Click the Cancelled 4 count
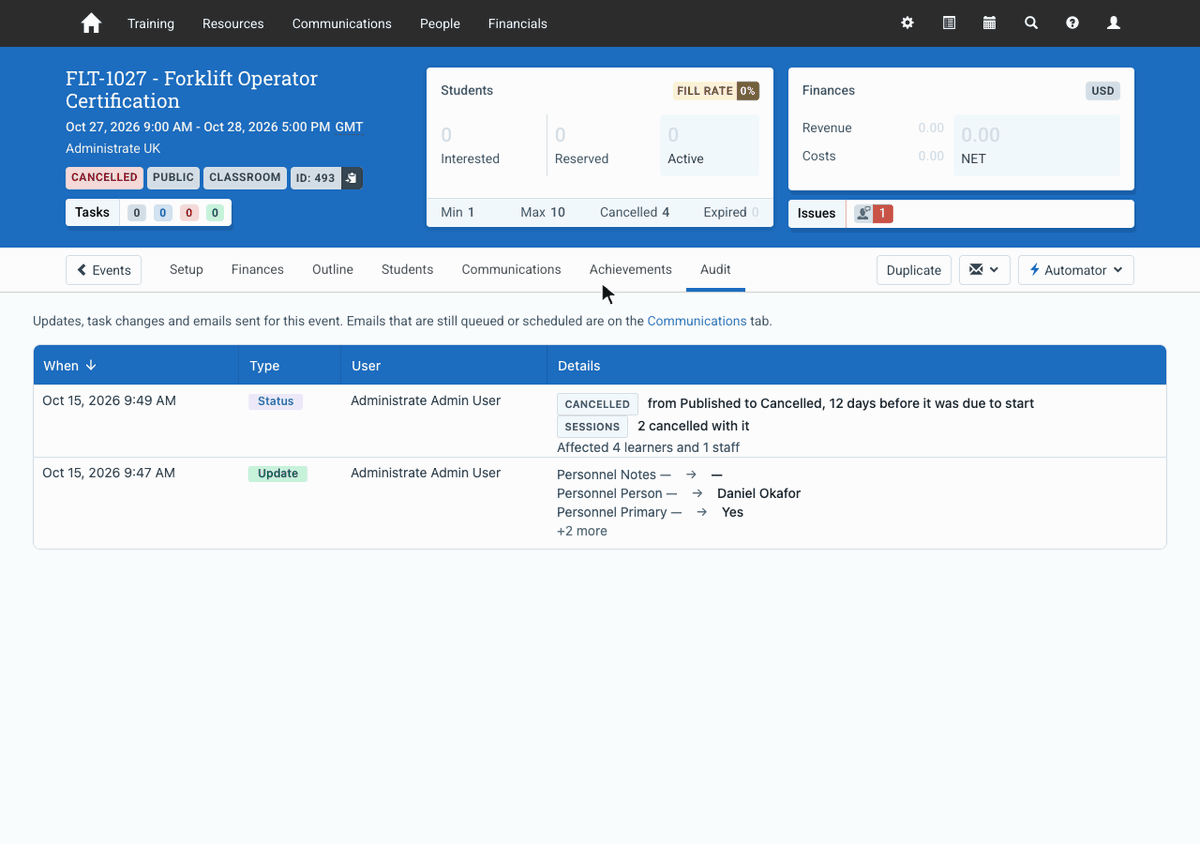 click(635, 212)
